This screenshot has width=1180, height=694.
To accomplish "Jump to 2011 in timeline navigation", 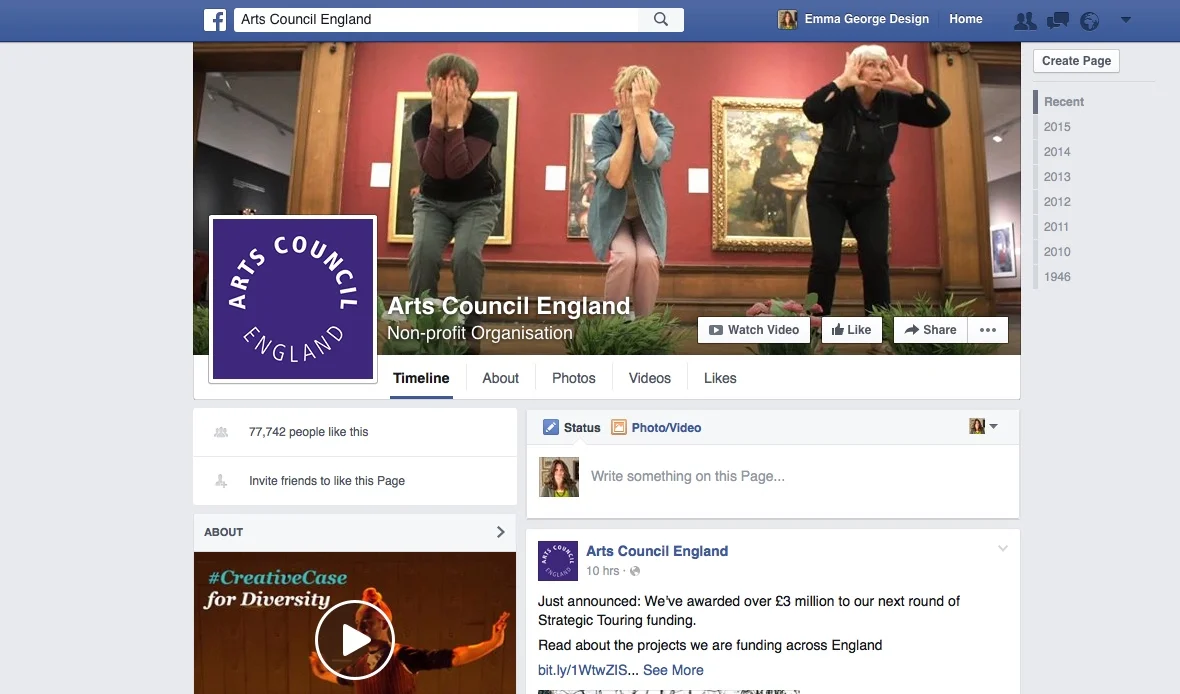I will (1056, 227).
